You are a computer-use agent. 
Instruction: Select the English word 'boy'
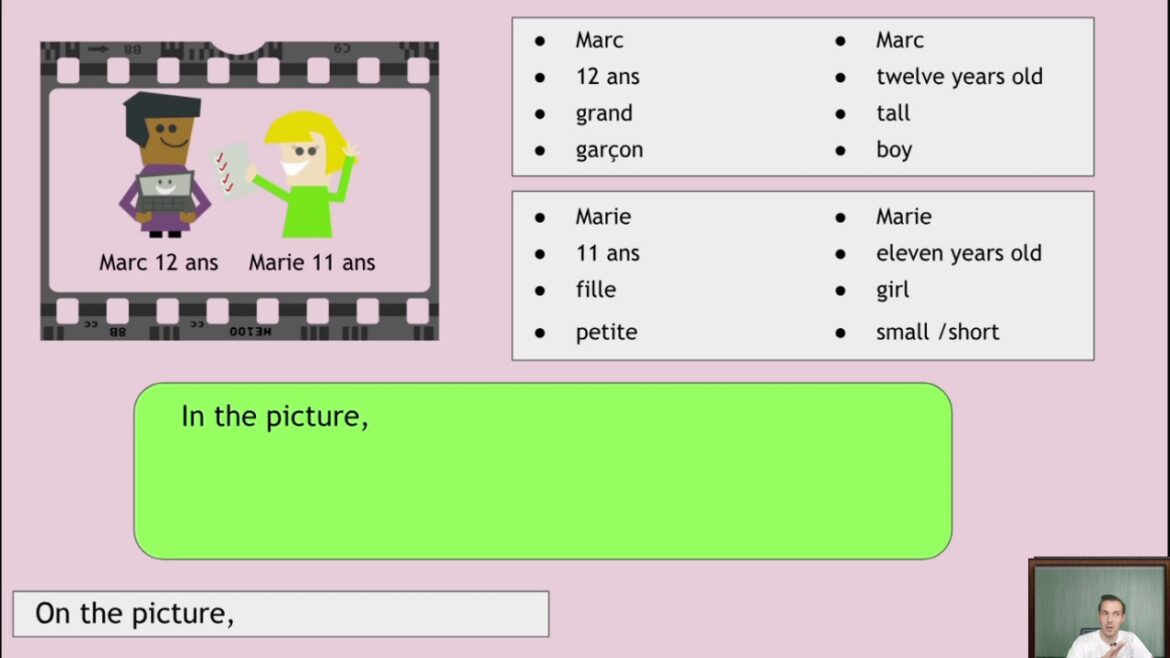point(894,150)
